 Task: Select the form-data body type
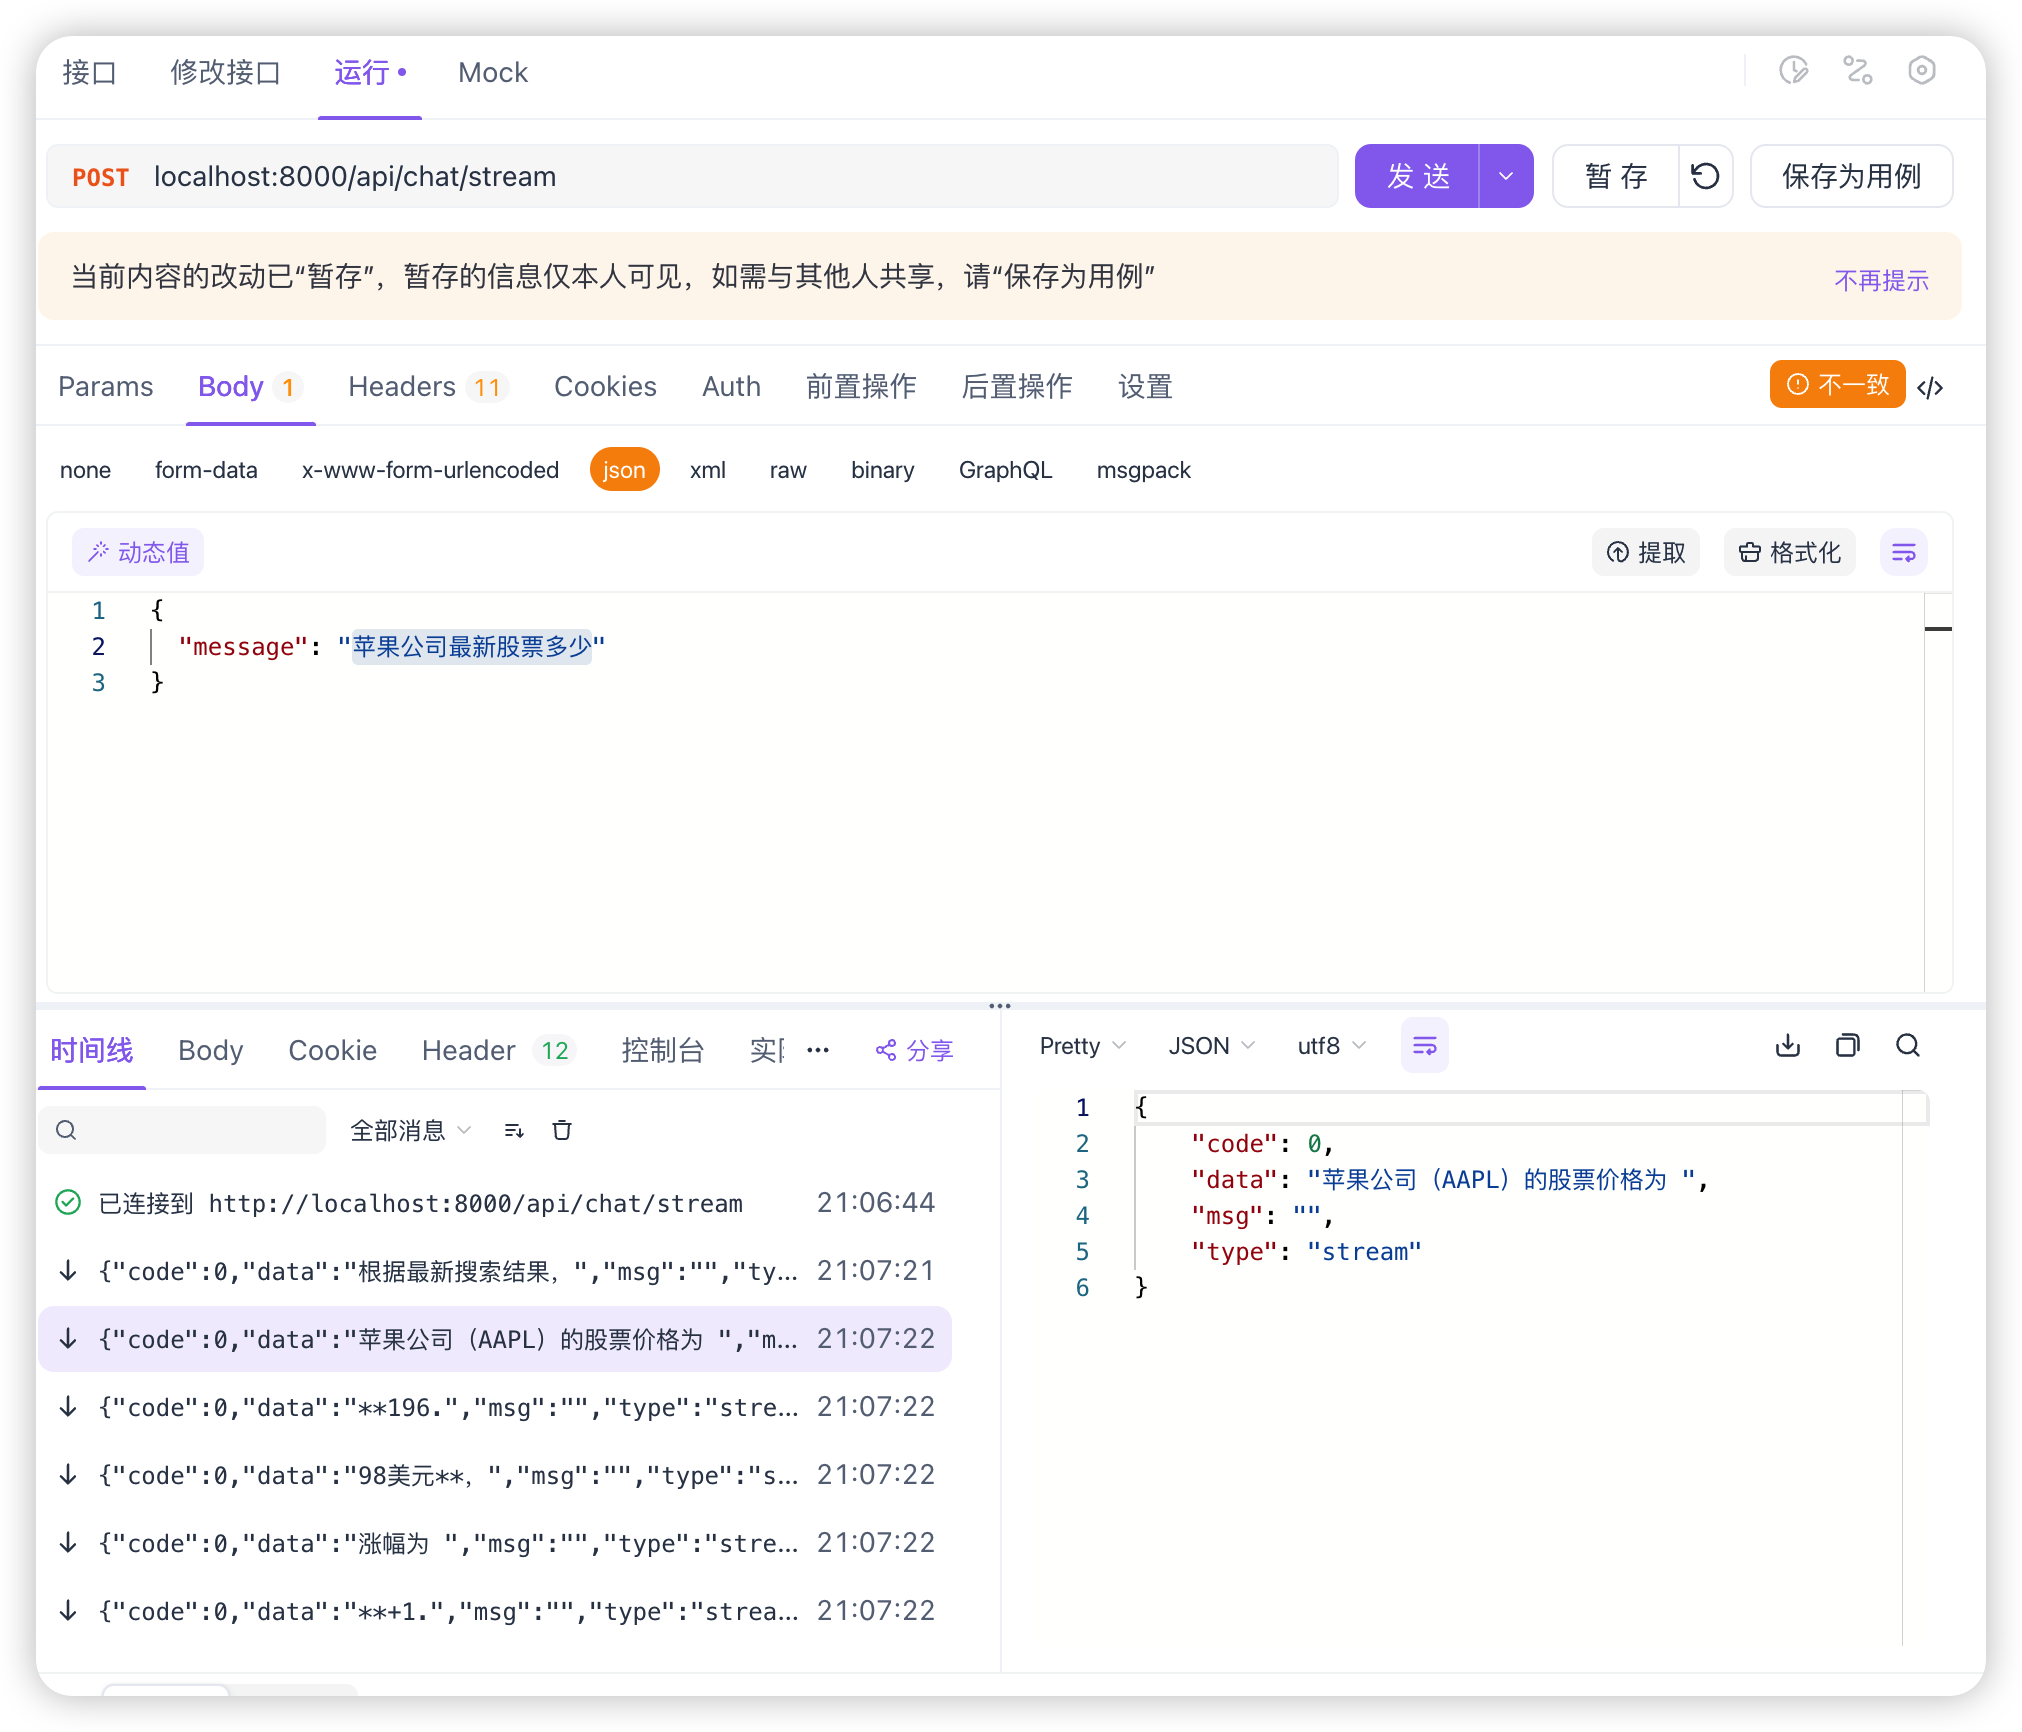(206, 470)
